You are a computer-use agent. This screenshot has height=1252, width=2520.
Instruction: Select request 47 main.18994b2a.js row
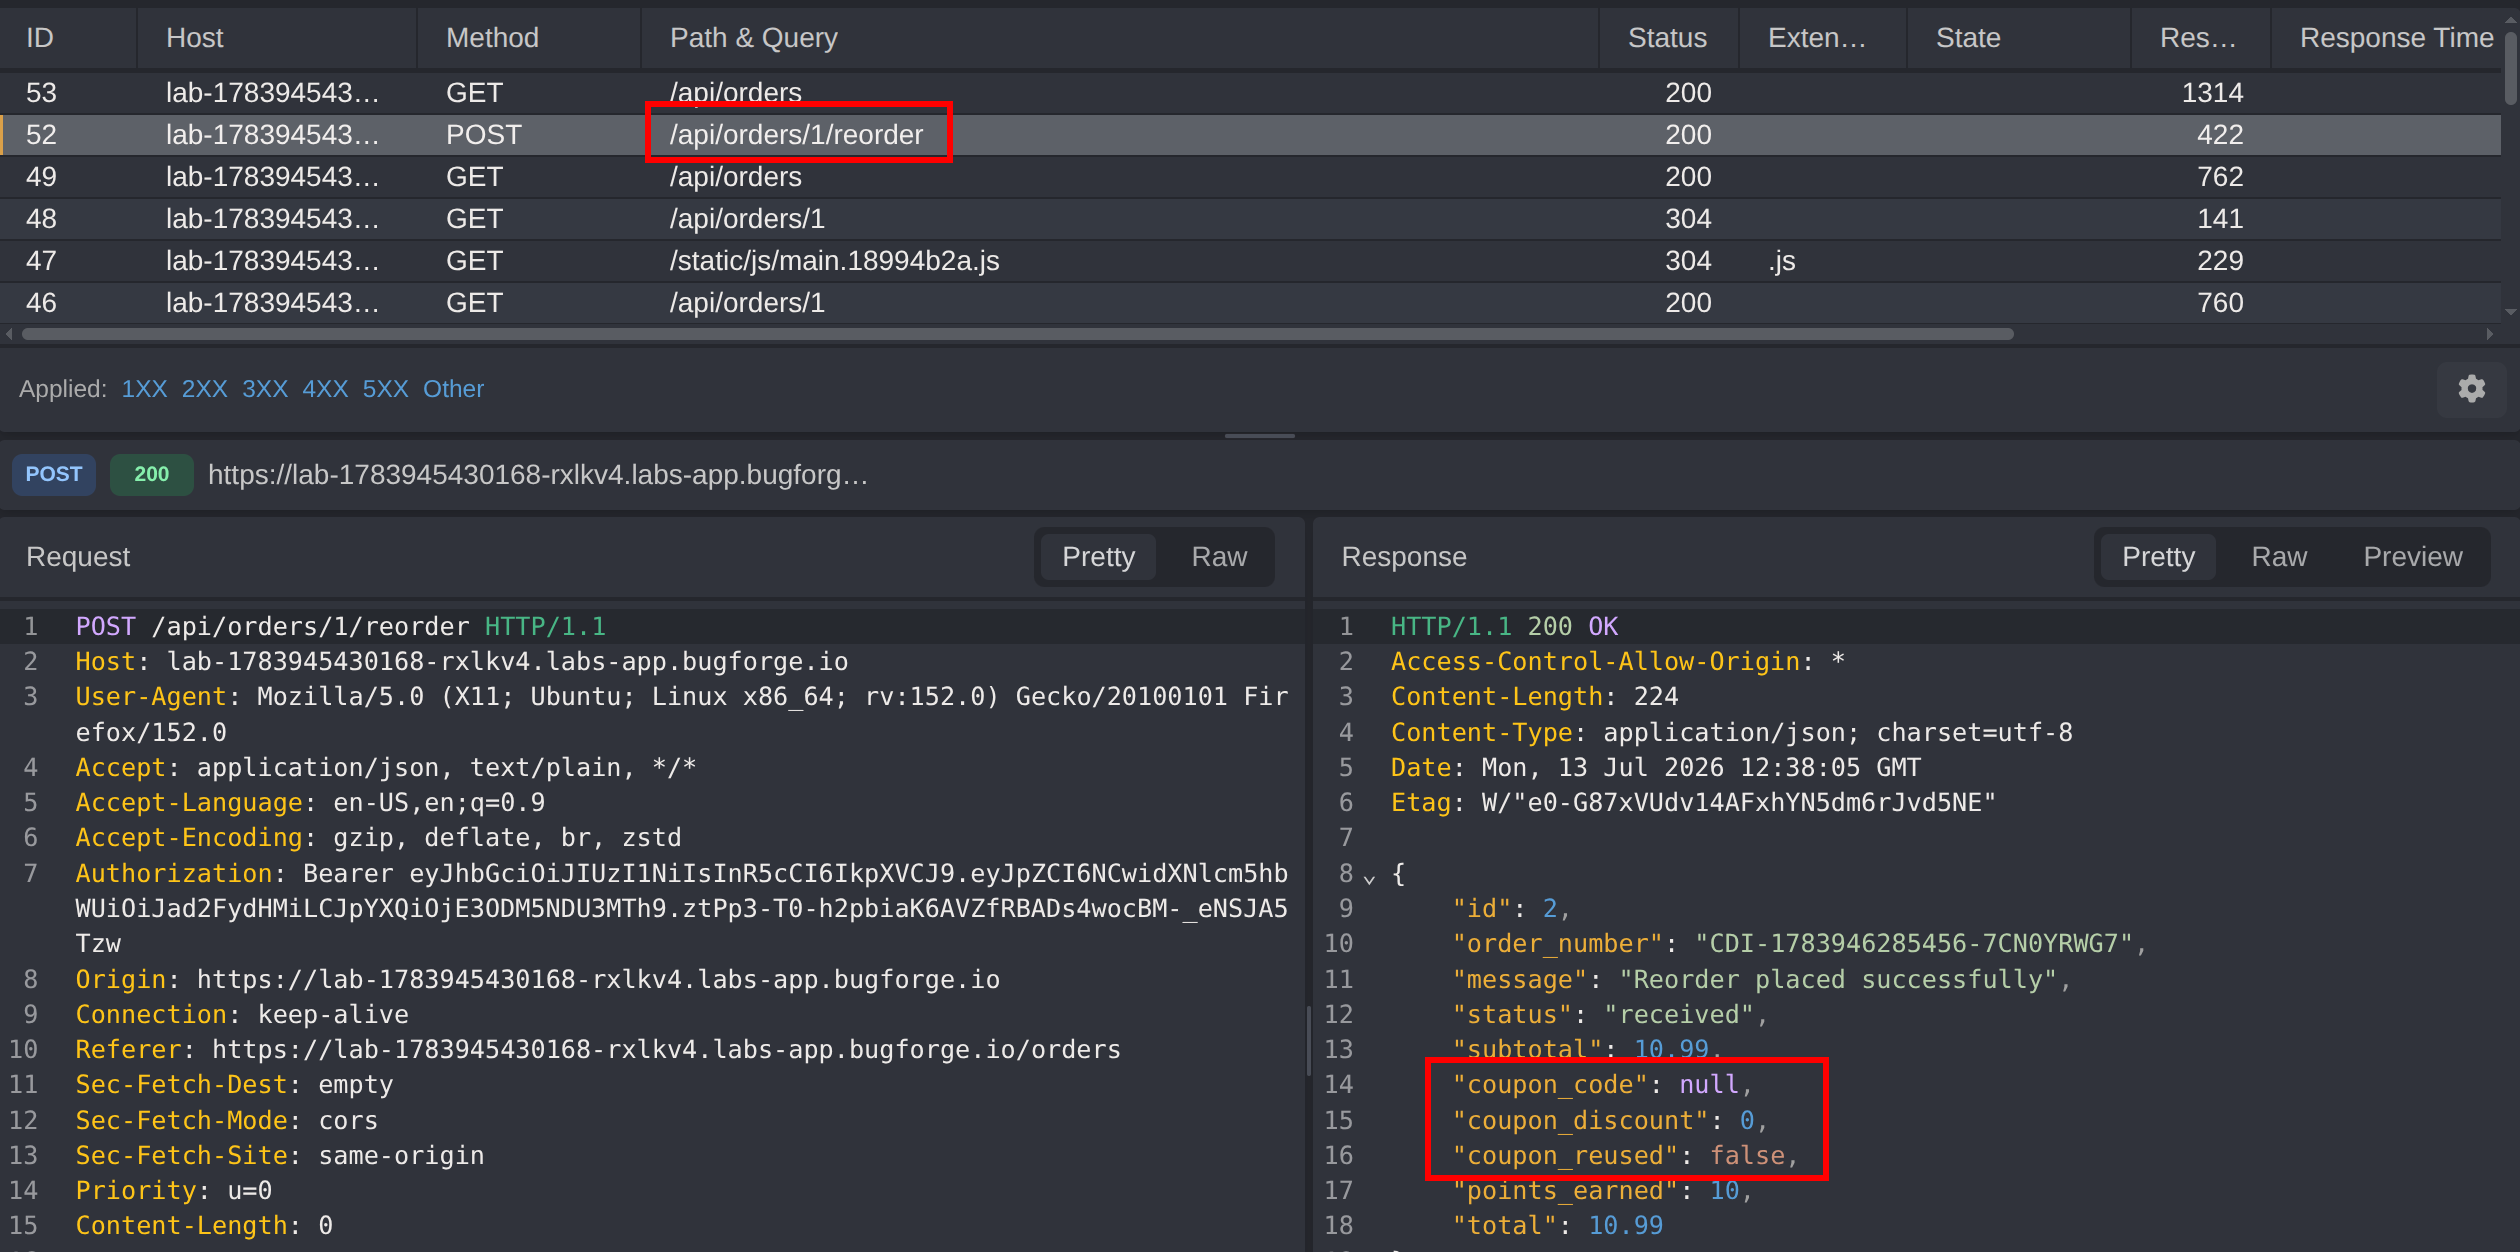pos(1250,261)
